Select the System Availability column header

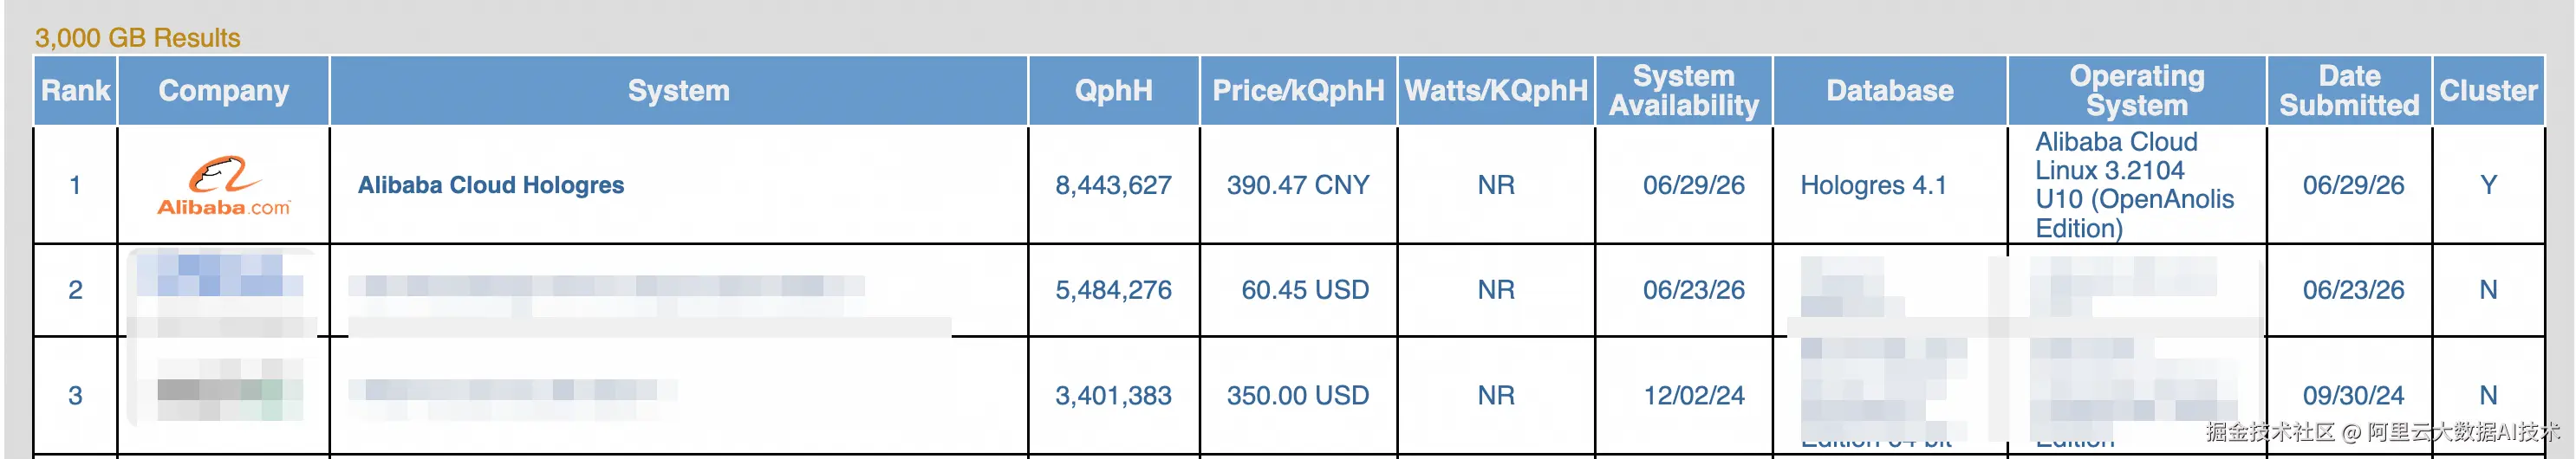tap(1684, 90)
